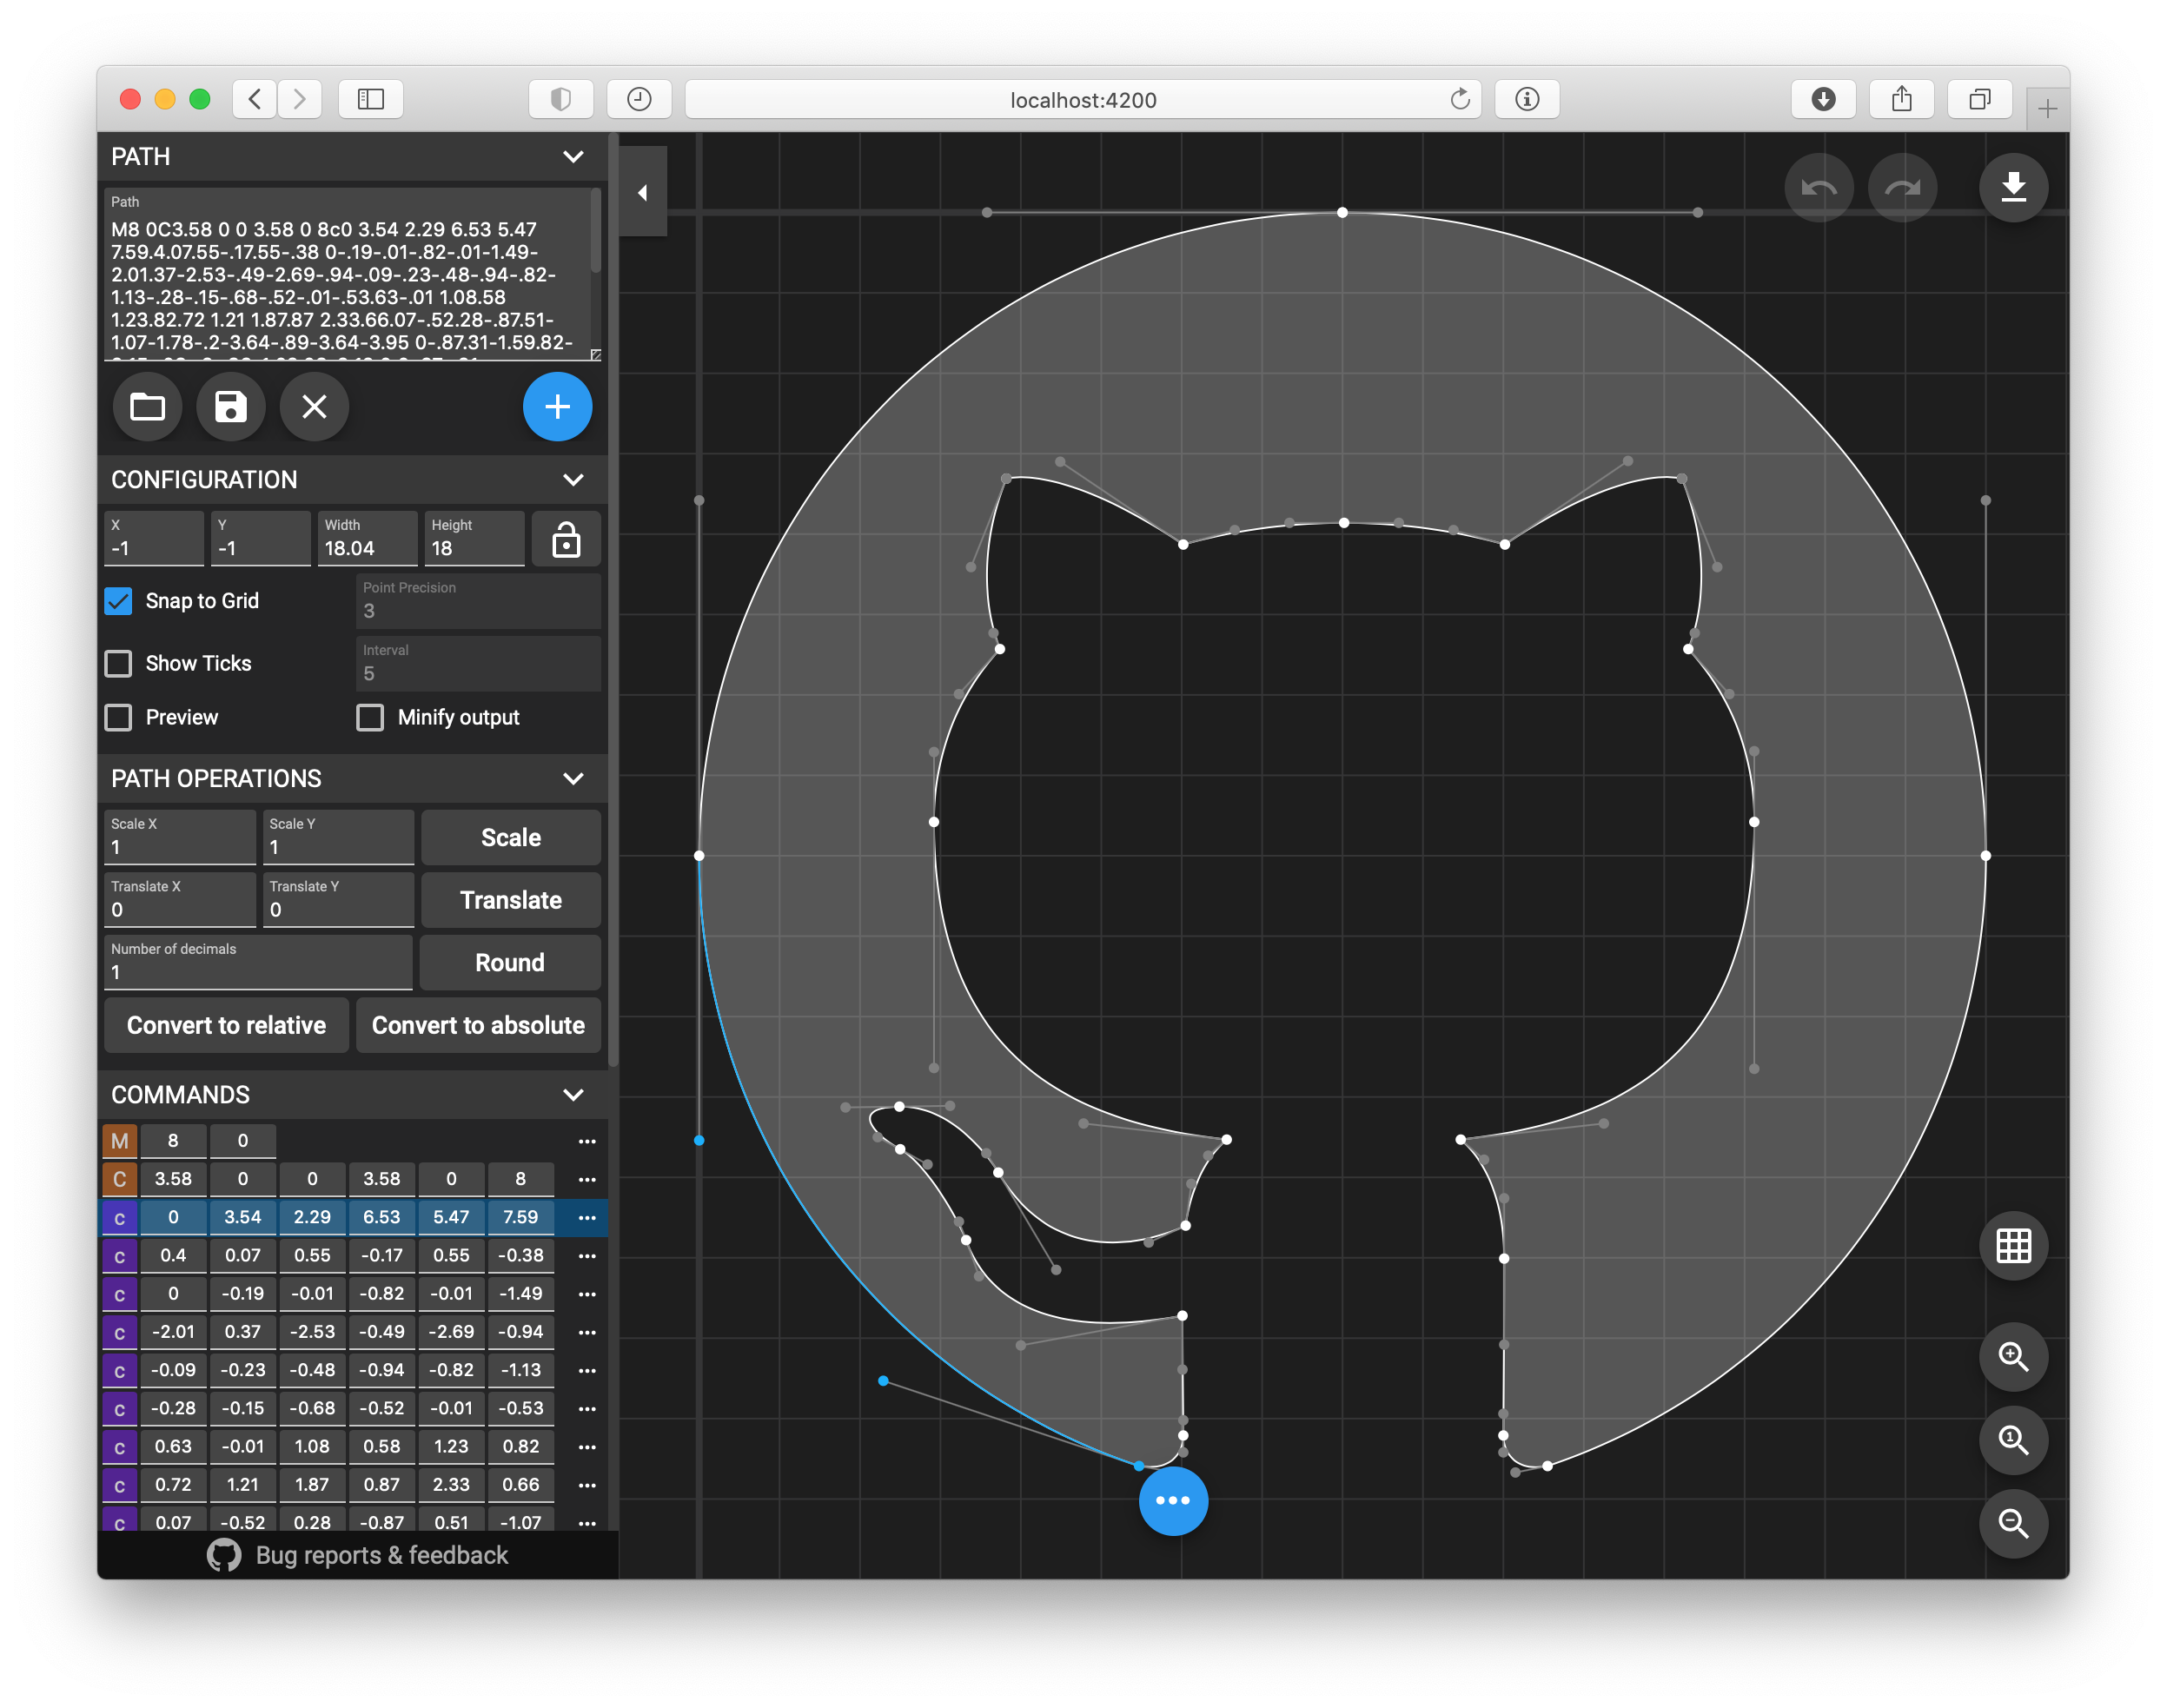Screen dimensions: 2167x1708
Task: Click the bottom zoom out magnifier
Action: click(x=2013, y=1523)
